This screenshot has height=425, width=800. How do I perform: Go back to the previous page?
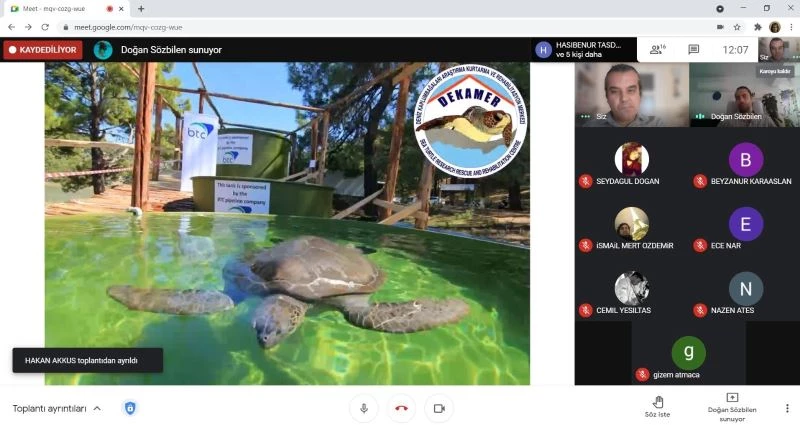point(11,27)
